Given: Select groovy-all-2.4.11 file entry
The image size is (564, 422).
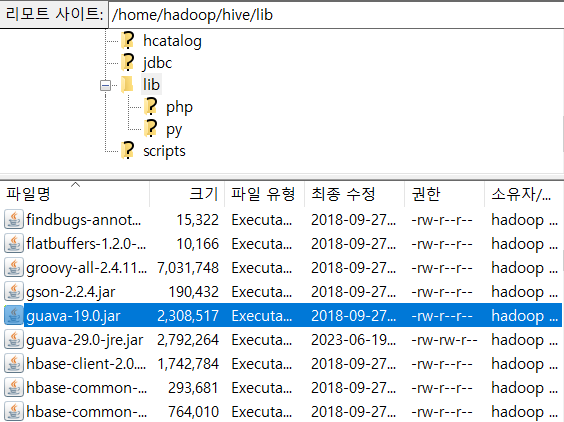Looking at the screenshot, I should pos(282,268).
